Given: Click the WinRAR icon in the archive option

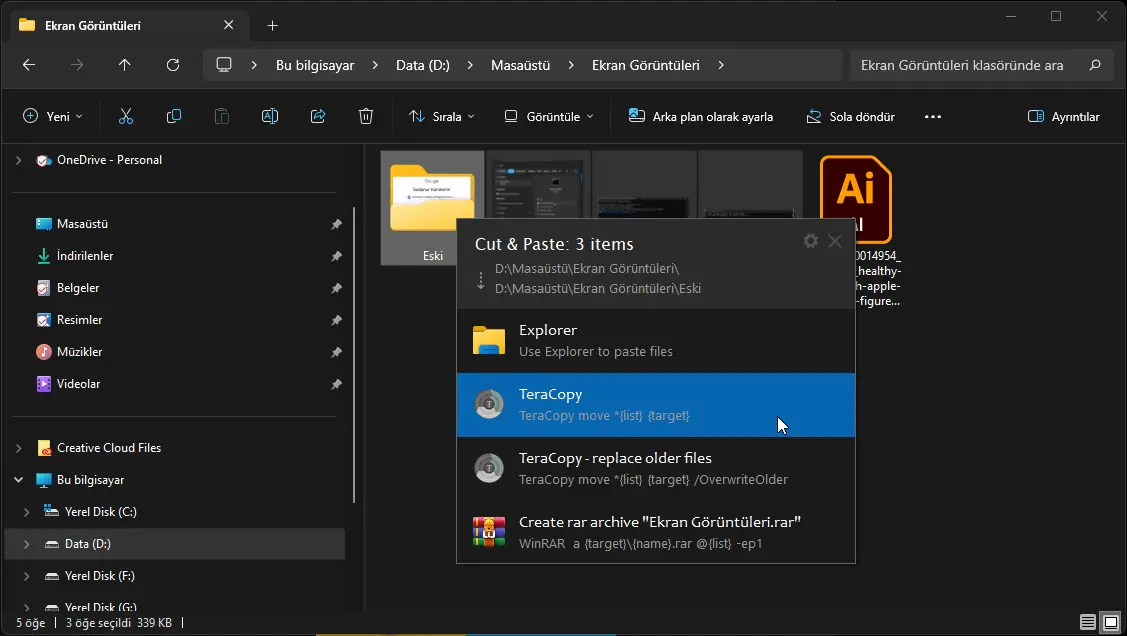Looking at the screenshot, I should point(489,531).
